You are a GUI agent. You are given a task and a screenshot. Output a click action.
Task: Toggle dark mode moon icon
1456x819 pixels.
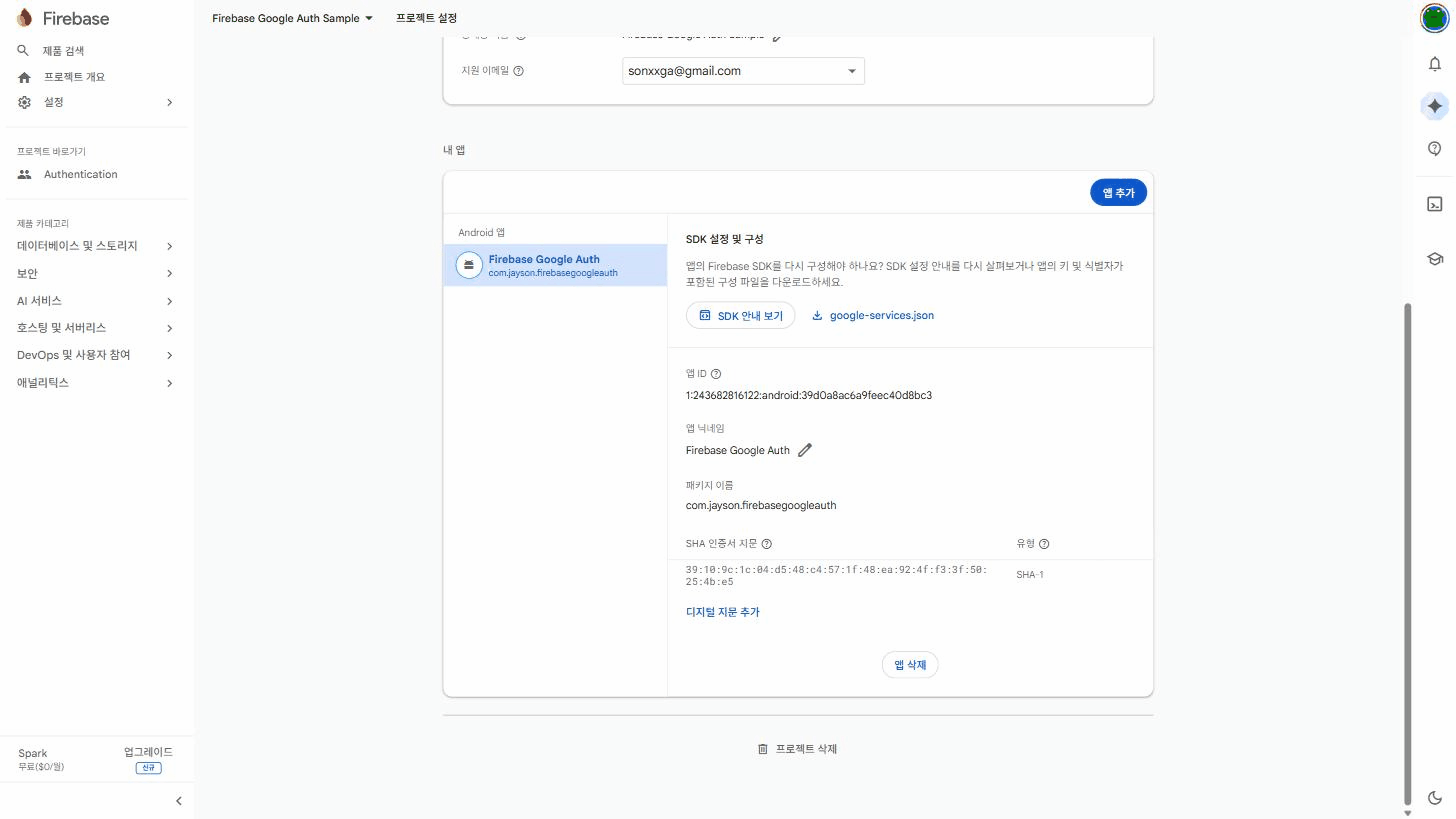click(1435, 797)
